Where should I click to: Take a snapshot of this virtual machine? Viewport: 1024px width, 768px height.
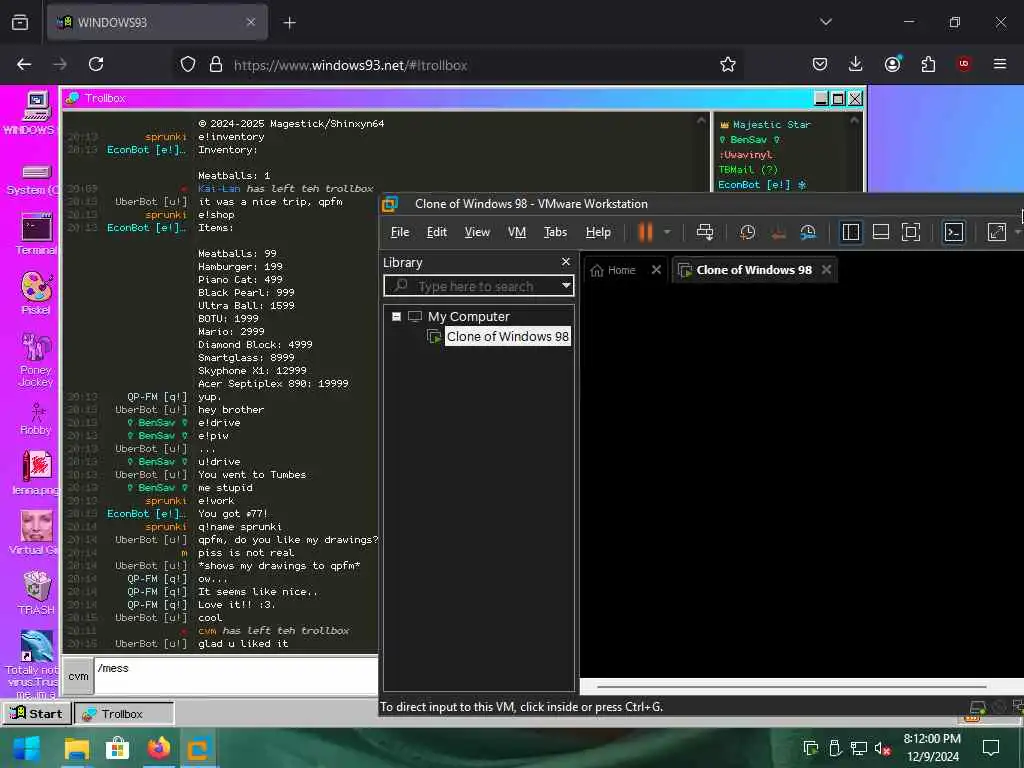[747, 232]
